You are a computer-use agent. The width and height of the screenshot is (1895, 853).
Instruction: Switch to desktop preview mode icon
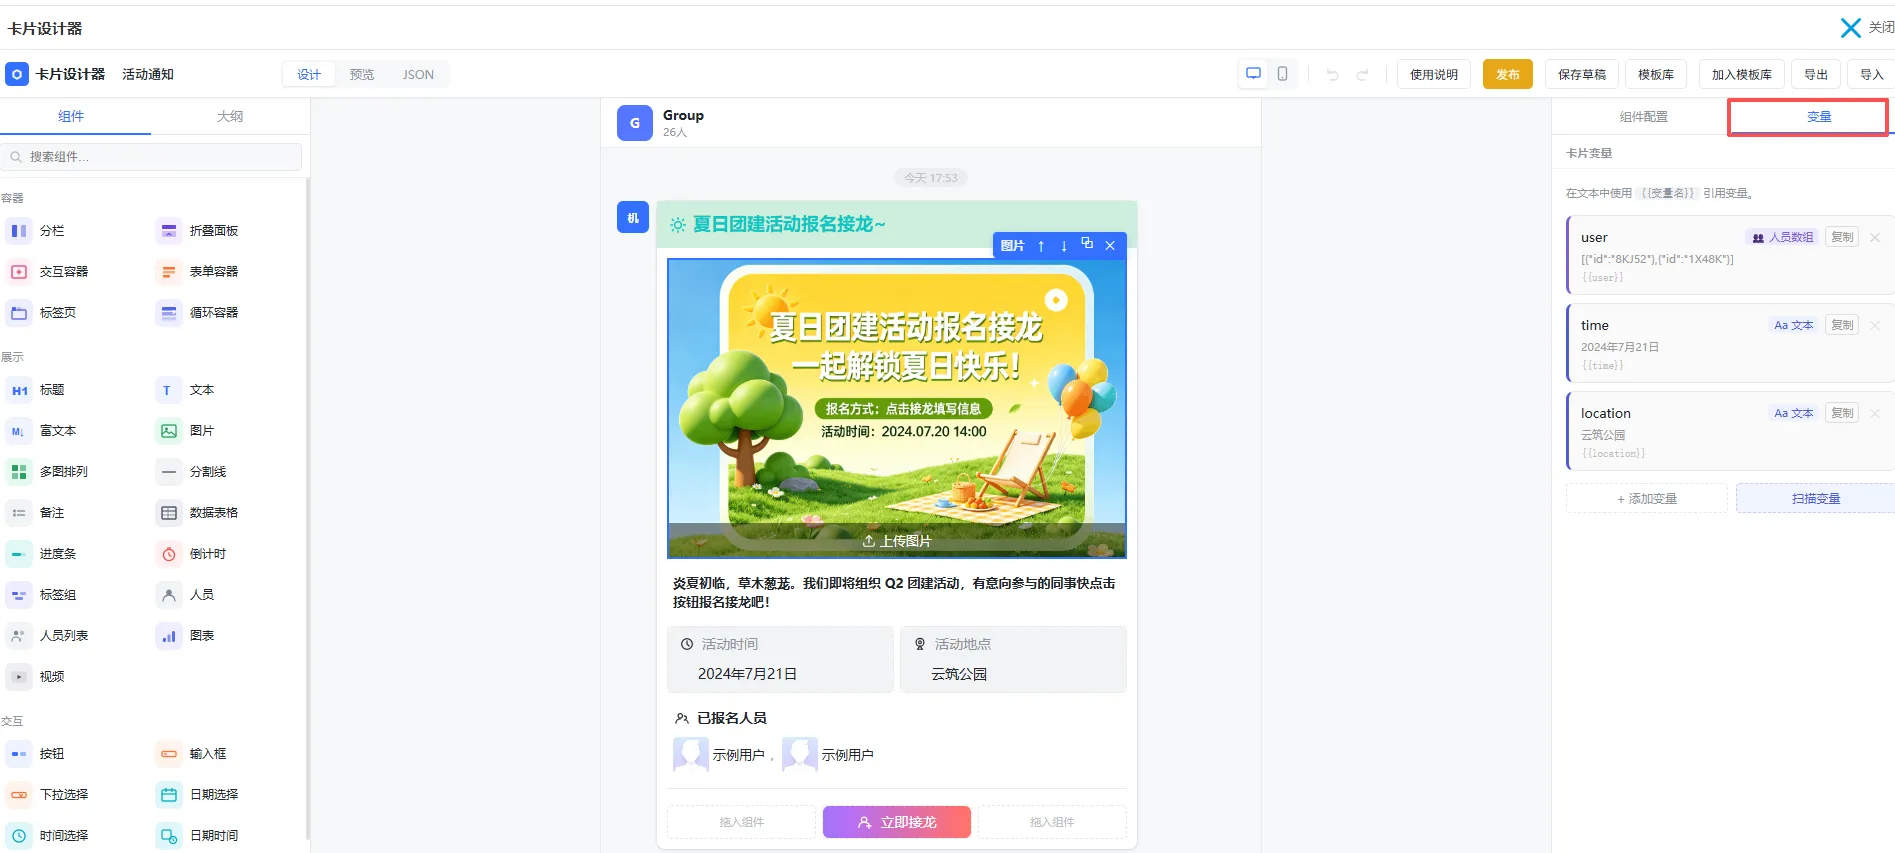1253,74
